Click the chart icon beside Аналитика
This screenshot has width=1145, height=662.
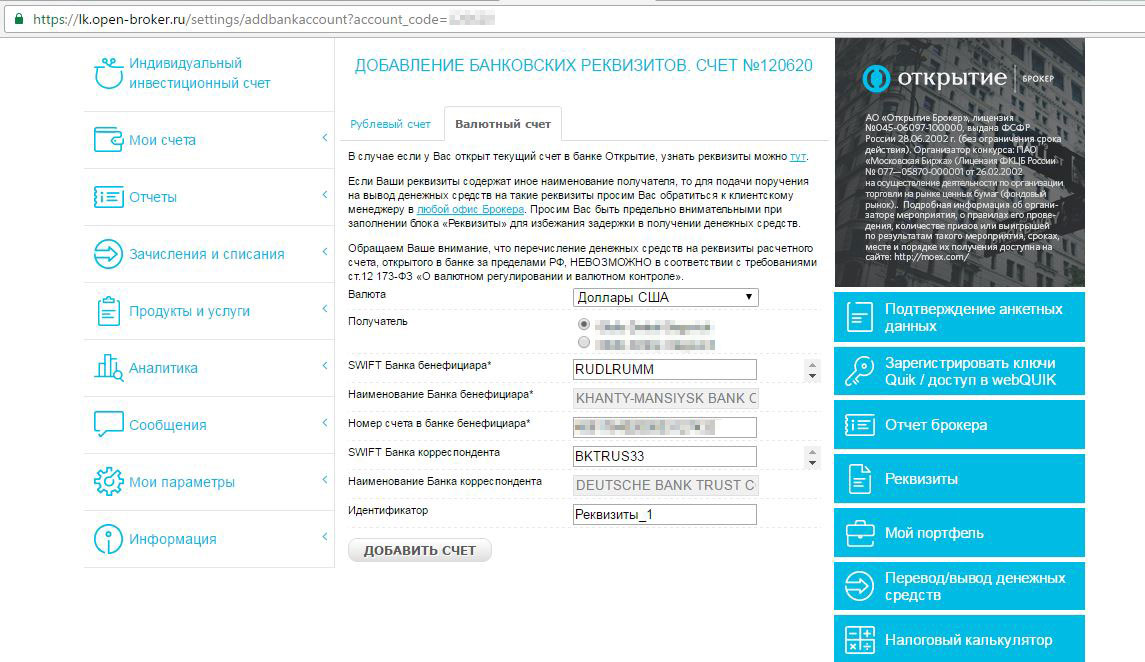coord(109,367)
